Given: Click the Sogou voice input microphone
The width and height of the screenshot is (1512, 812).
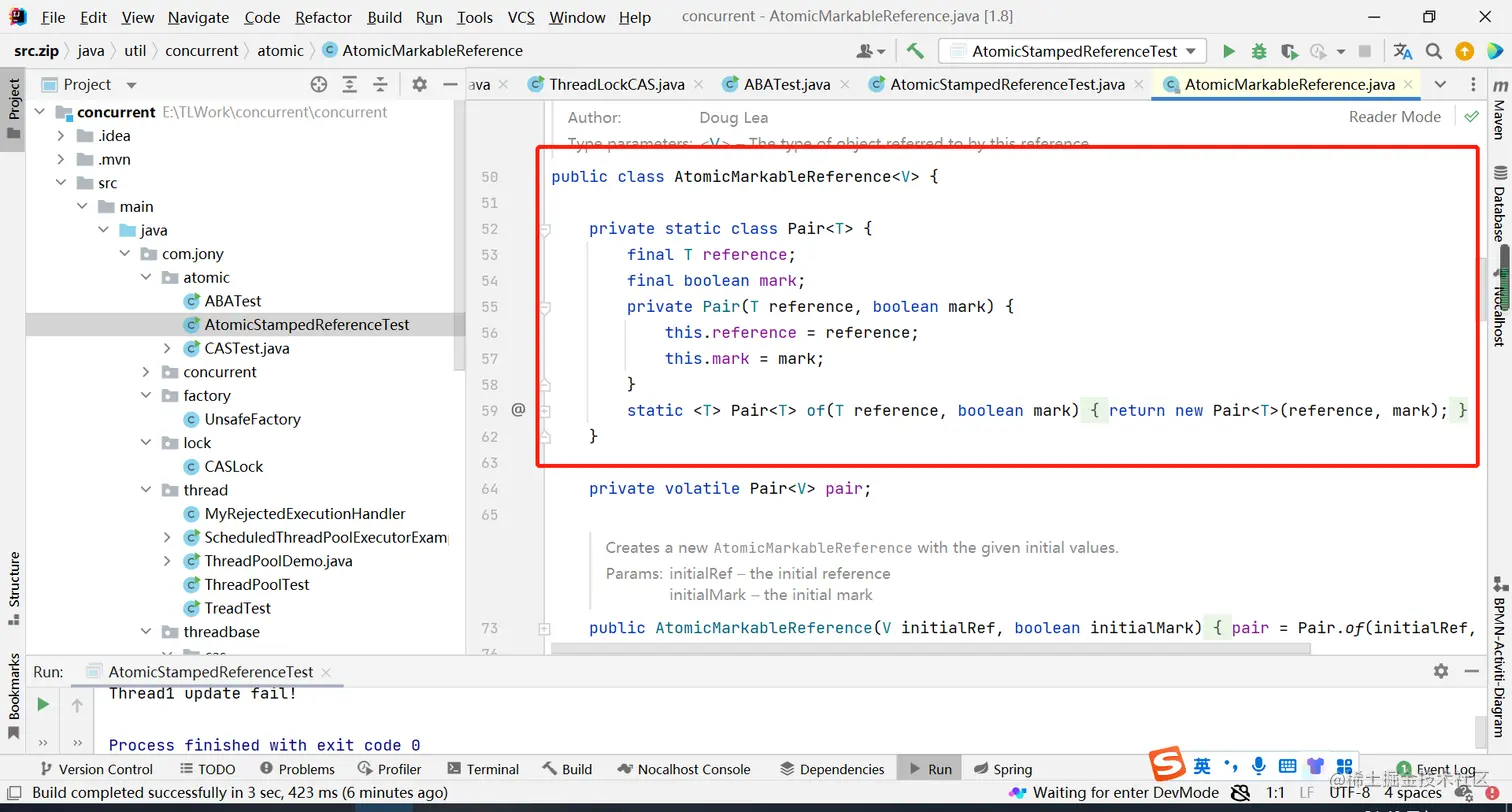Looking at the screenshot, I should click(1259, 765).
